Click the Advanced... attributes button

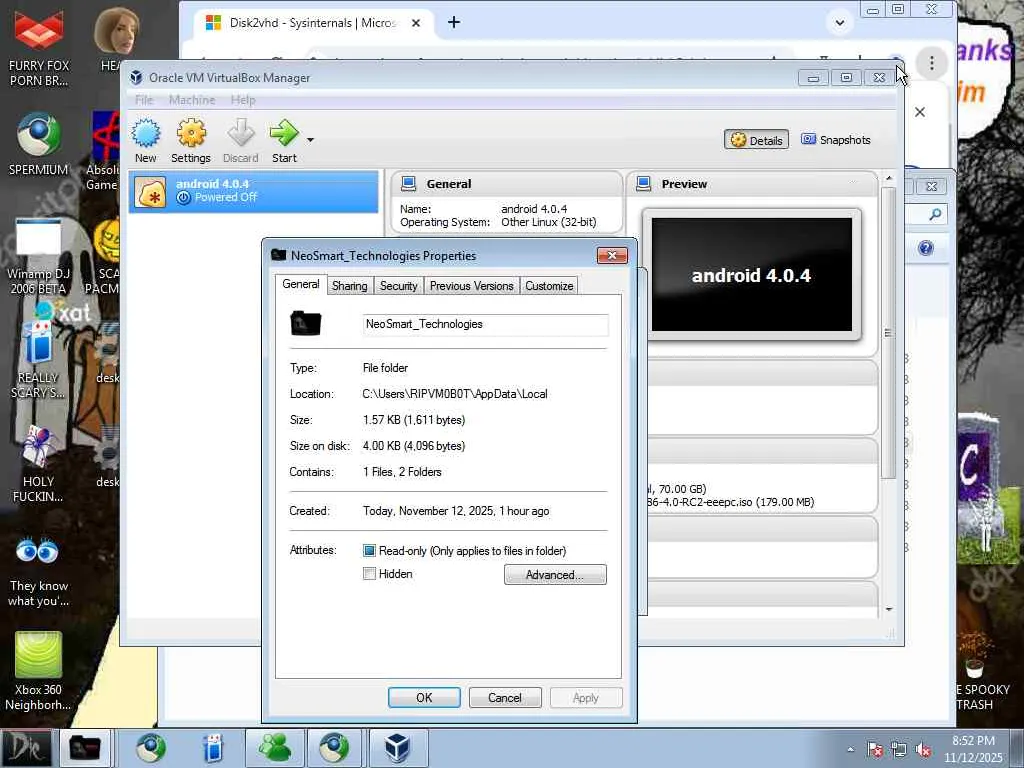(555, 575)
